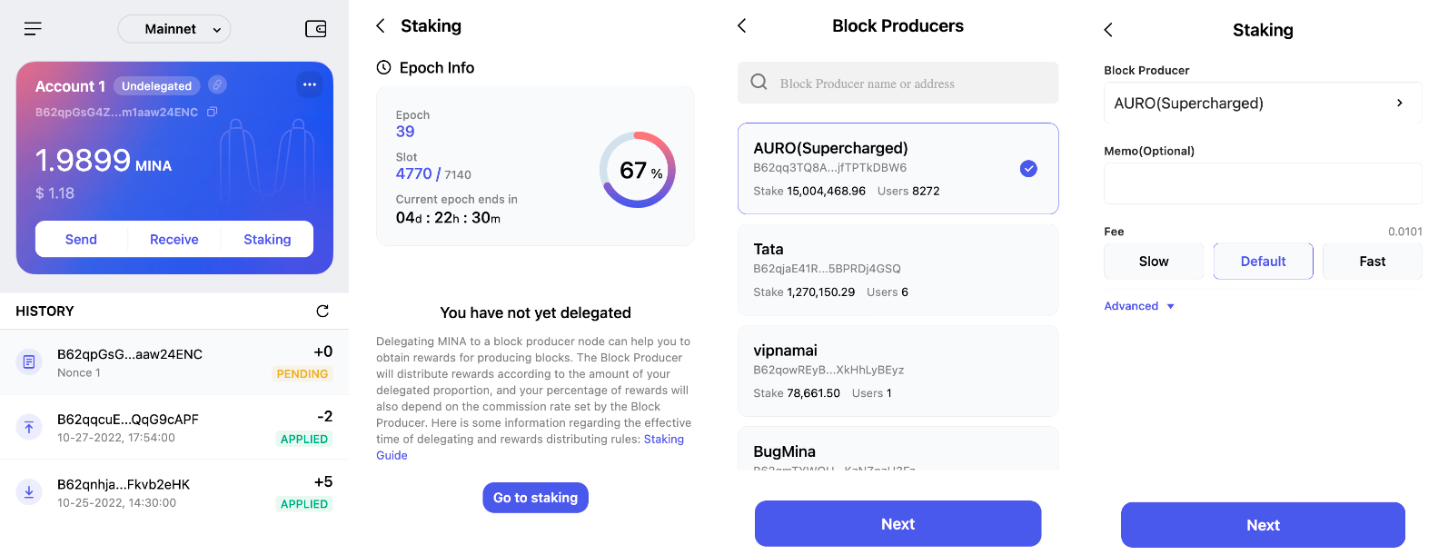Go back from Block Producers screen
The height and width of the screenshot is (555, 1433).
(x=742, y=26)
